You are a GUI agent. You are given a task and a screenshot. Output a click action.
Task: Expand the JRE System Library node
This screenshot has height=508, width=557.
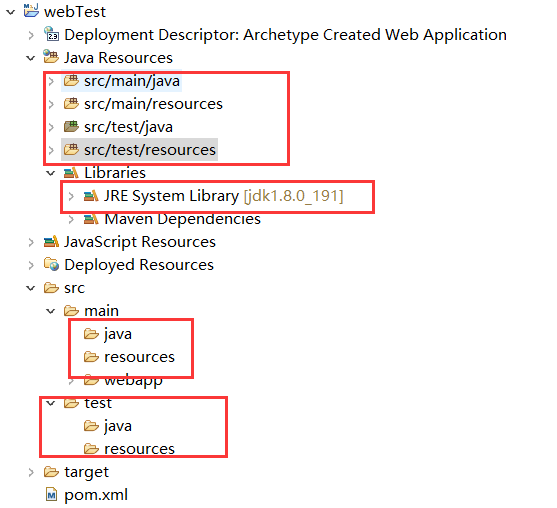click(71, 196)
